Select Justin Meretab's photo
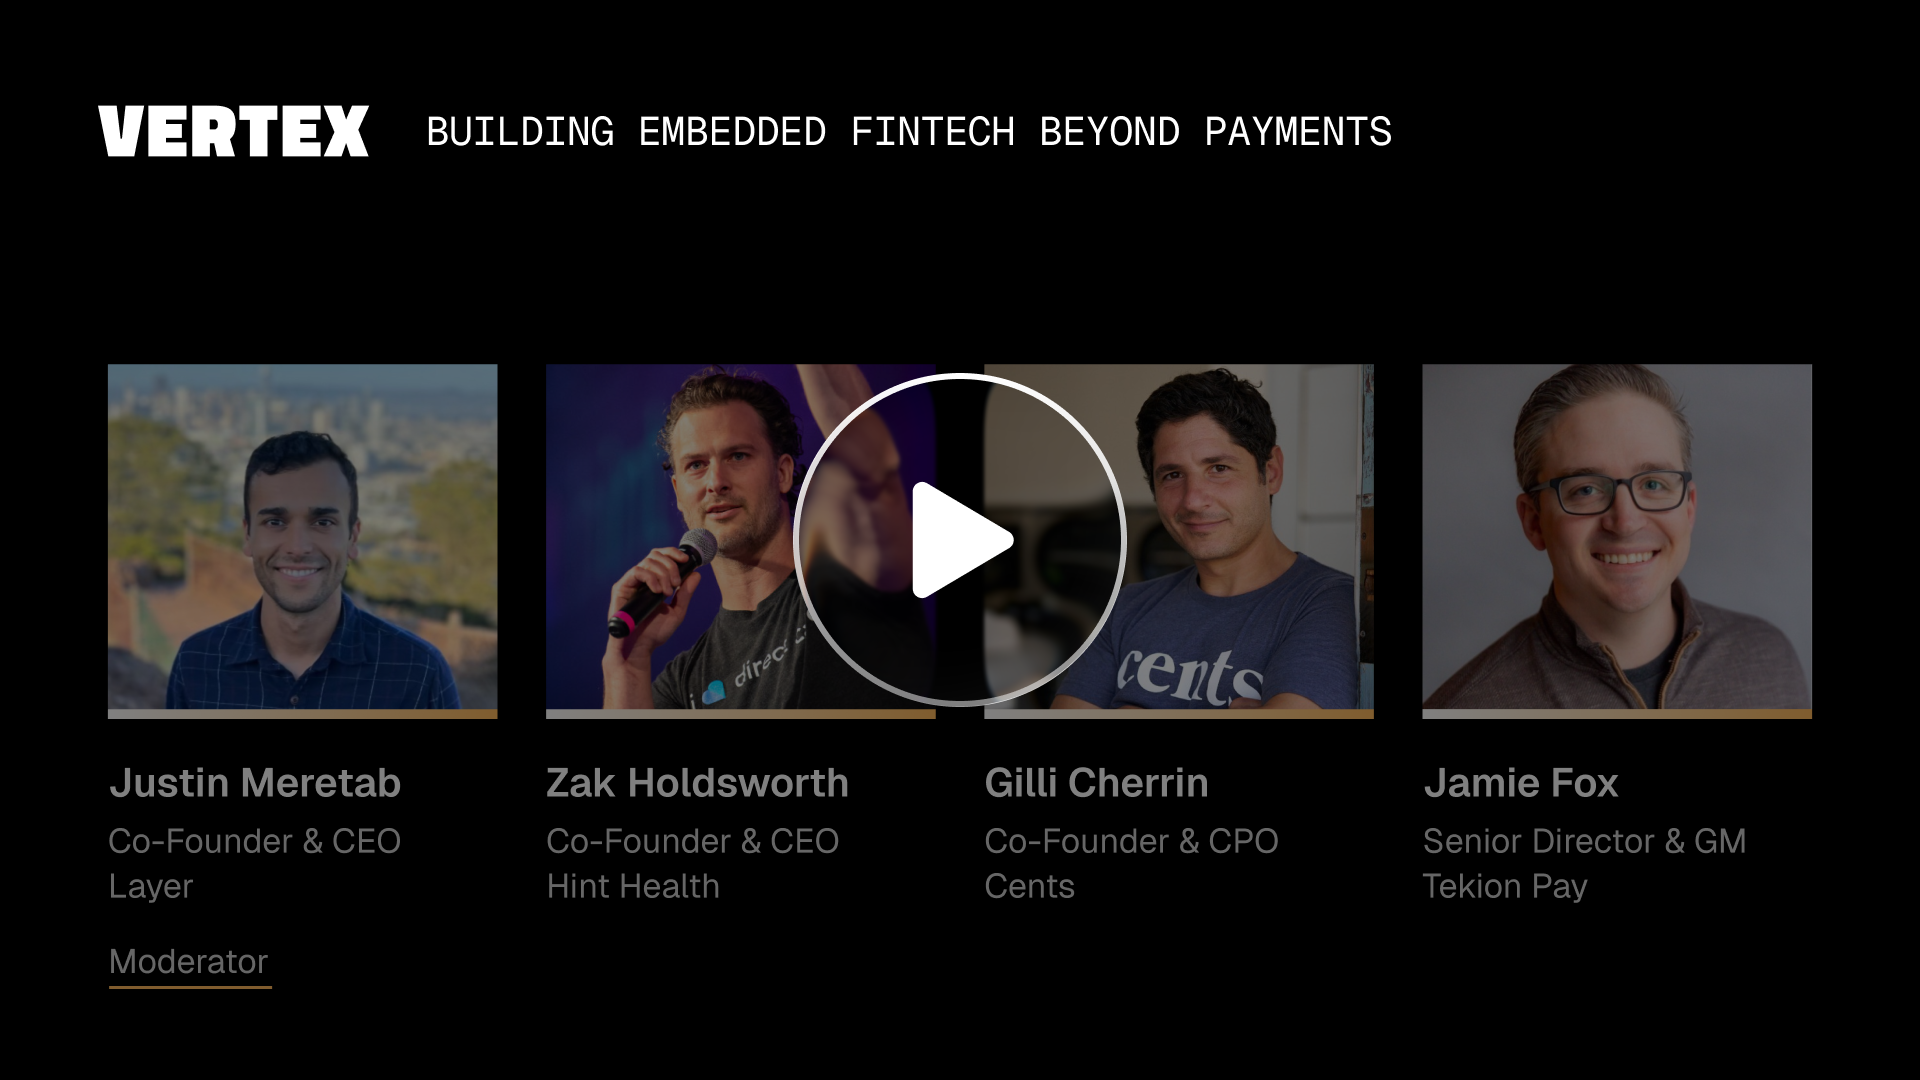The image size is (1920, 1080). click(302, 537)
